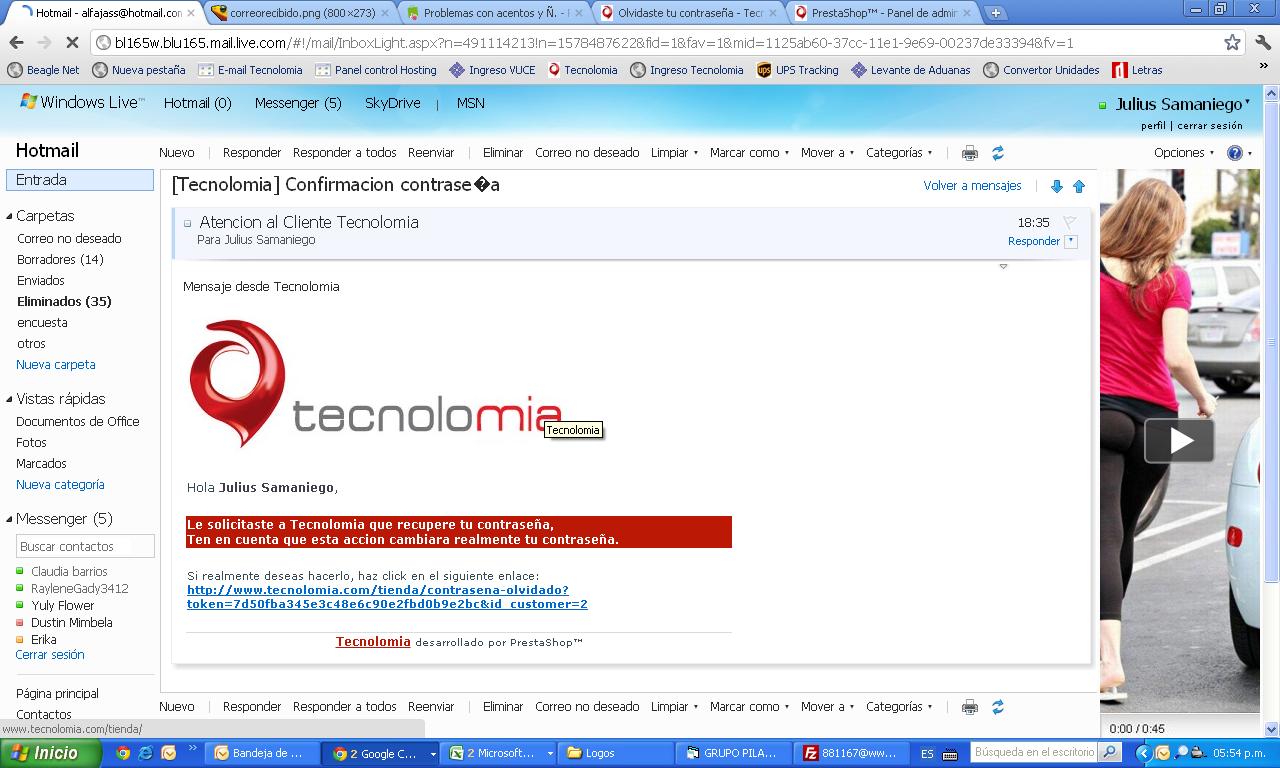
Task: Focus the Búsqueda en el escritorio field
Action: coord(1034,752)
